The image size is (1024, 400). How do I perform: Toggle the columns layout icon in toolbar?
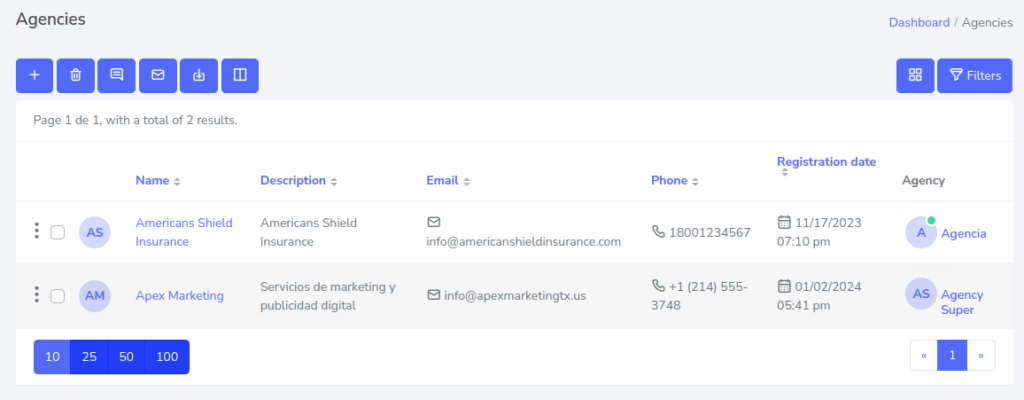[240, 75]
